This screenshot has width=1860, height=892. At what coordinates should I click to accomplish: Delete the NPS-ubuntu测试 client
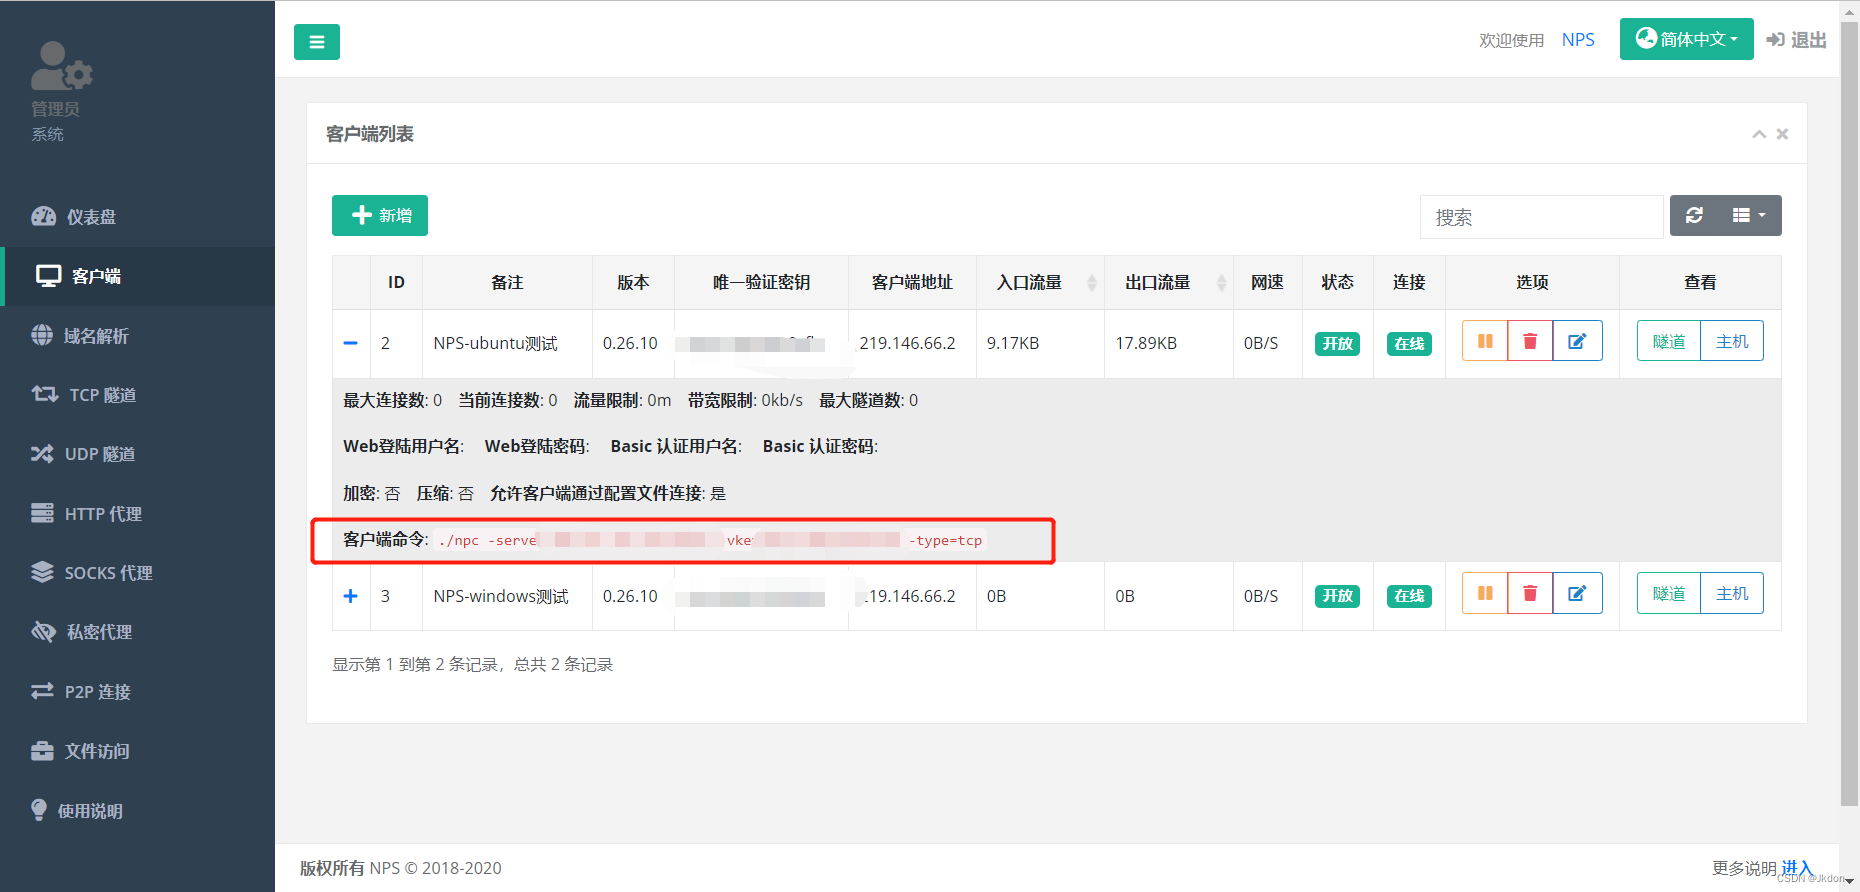tap(1530, 341)
